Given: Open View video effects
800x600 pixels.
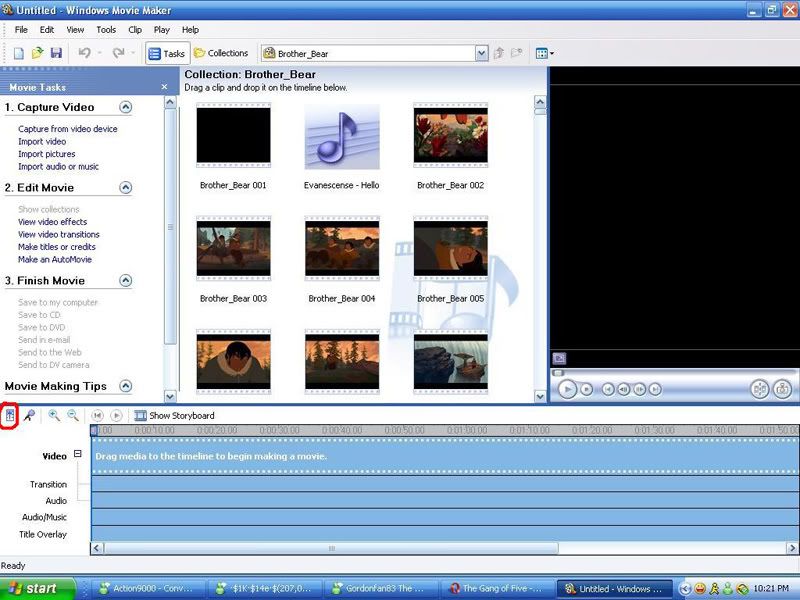Looking at the screenshot, I should pyautogui.click(x=53, y=222).
